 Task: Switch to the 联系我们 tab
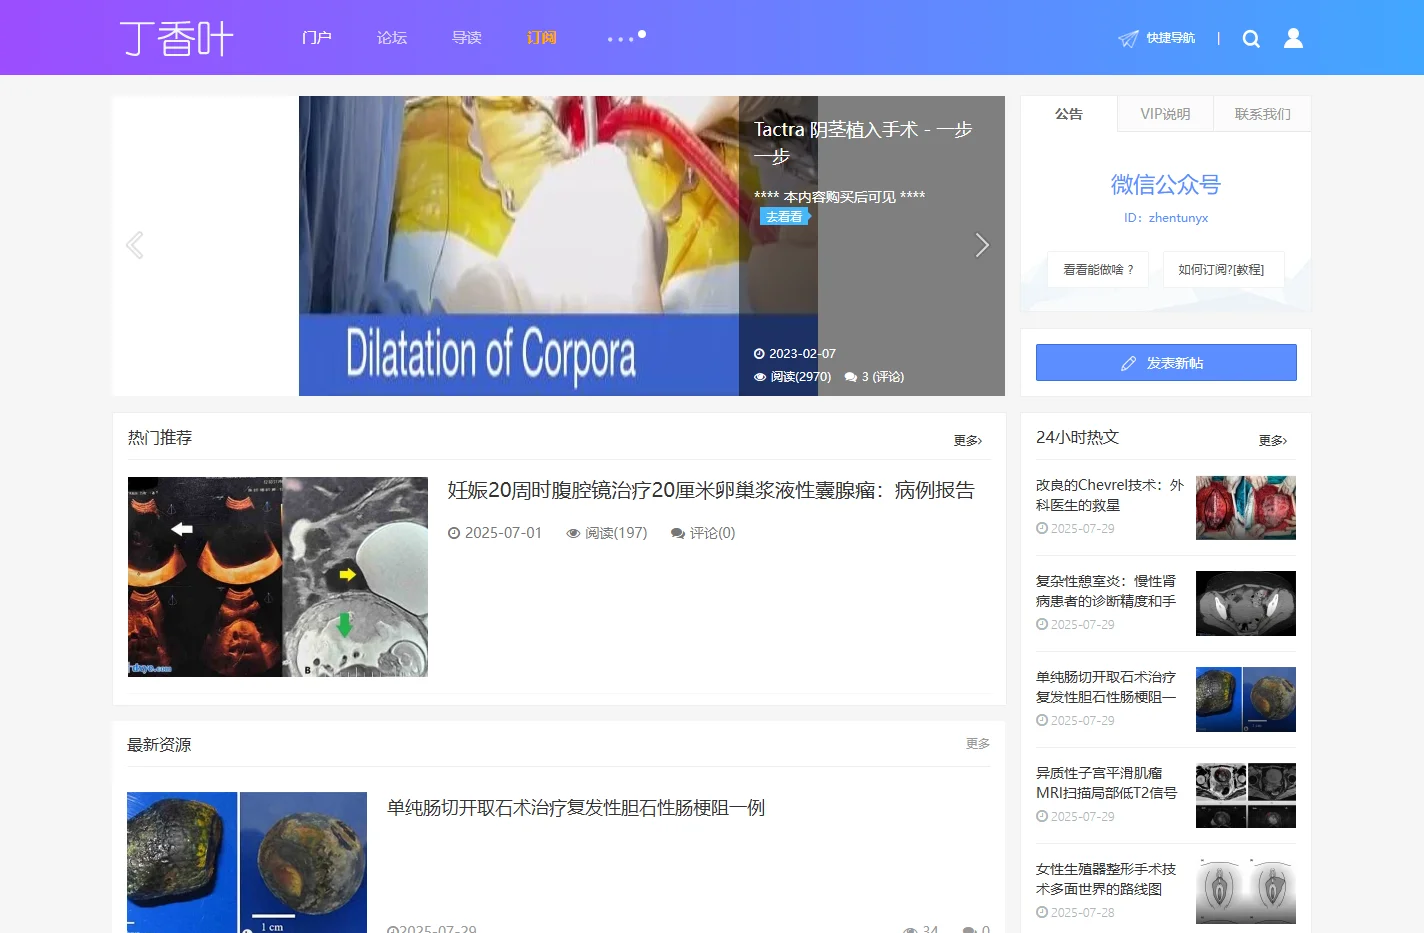(1263, 114)
